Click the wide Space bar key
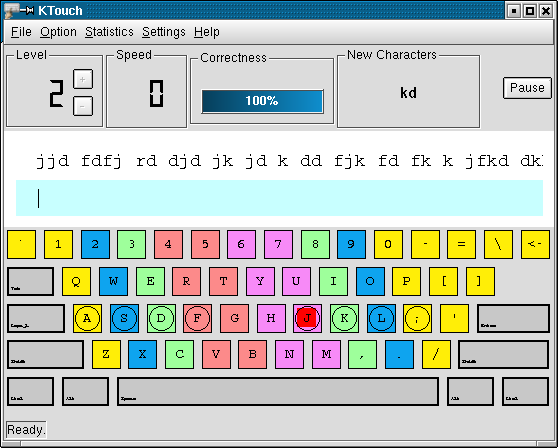 (x=278, y=391)
